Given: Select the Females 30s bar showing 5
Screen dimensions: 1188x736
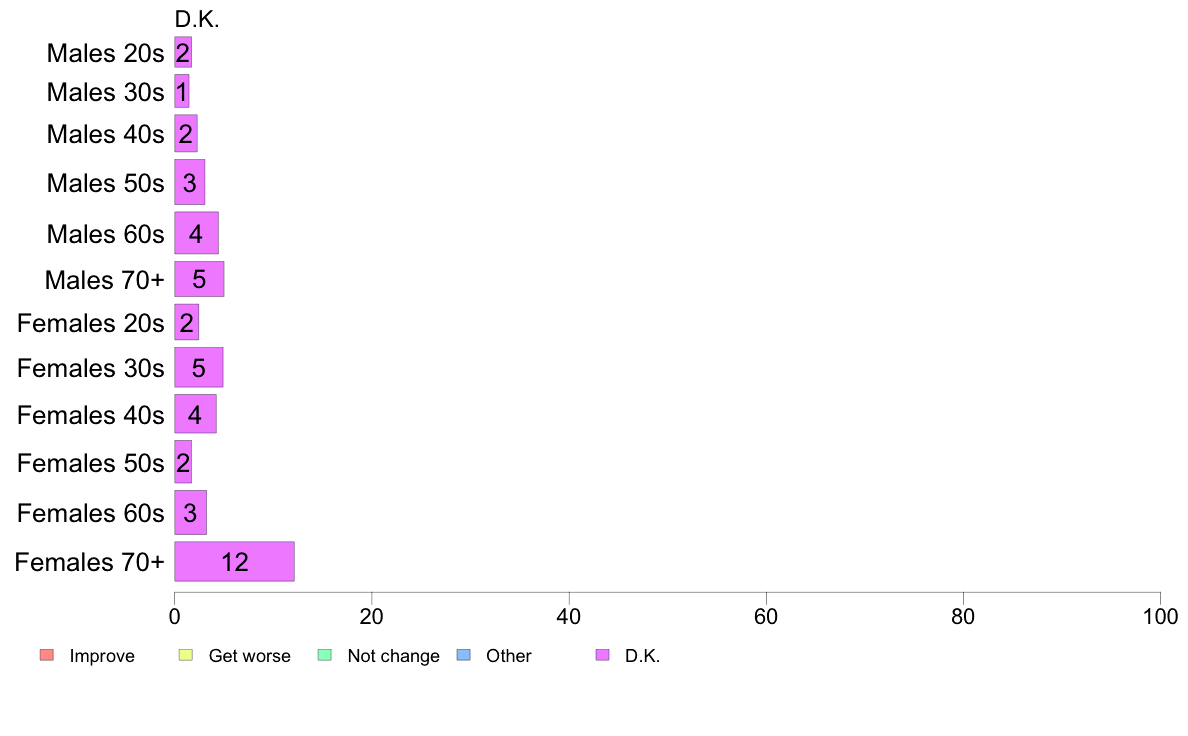Looking at the screenshot, I should 199,368.
